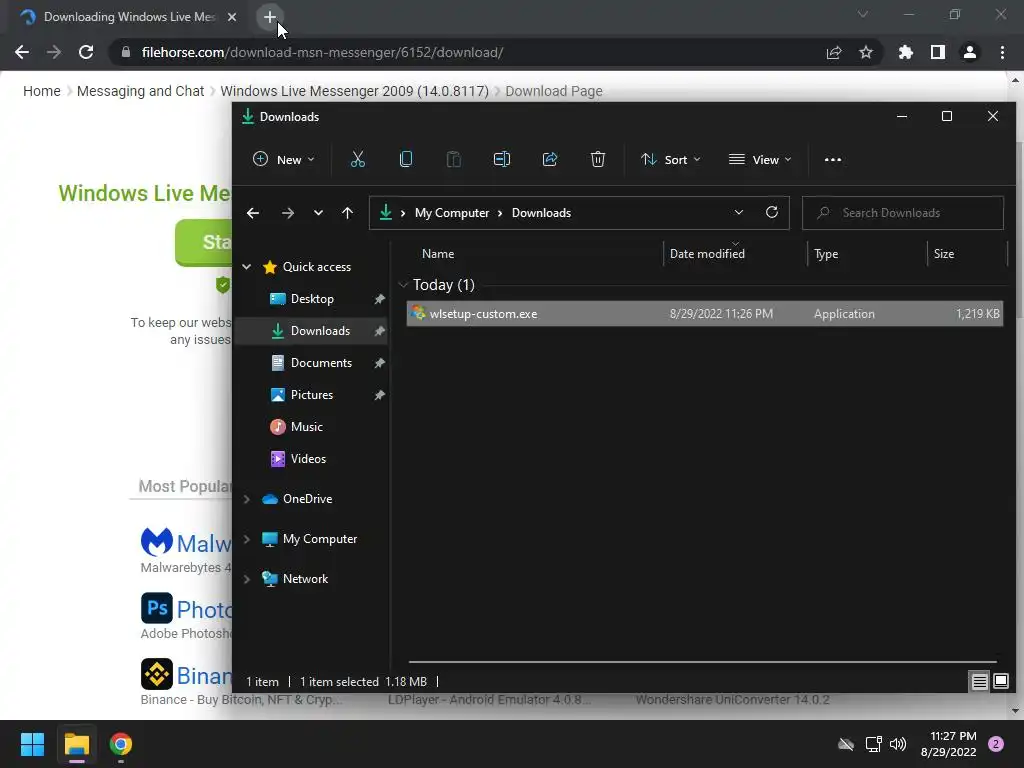This screenshot has width=1024, height=768.
Task: Expand the My Computer tree node
Action: click(247, 539)
